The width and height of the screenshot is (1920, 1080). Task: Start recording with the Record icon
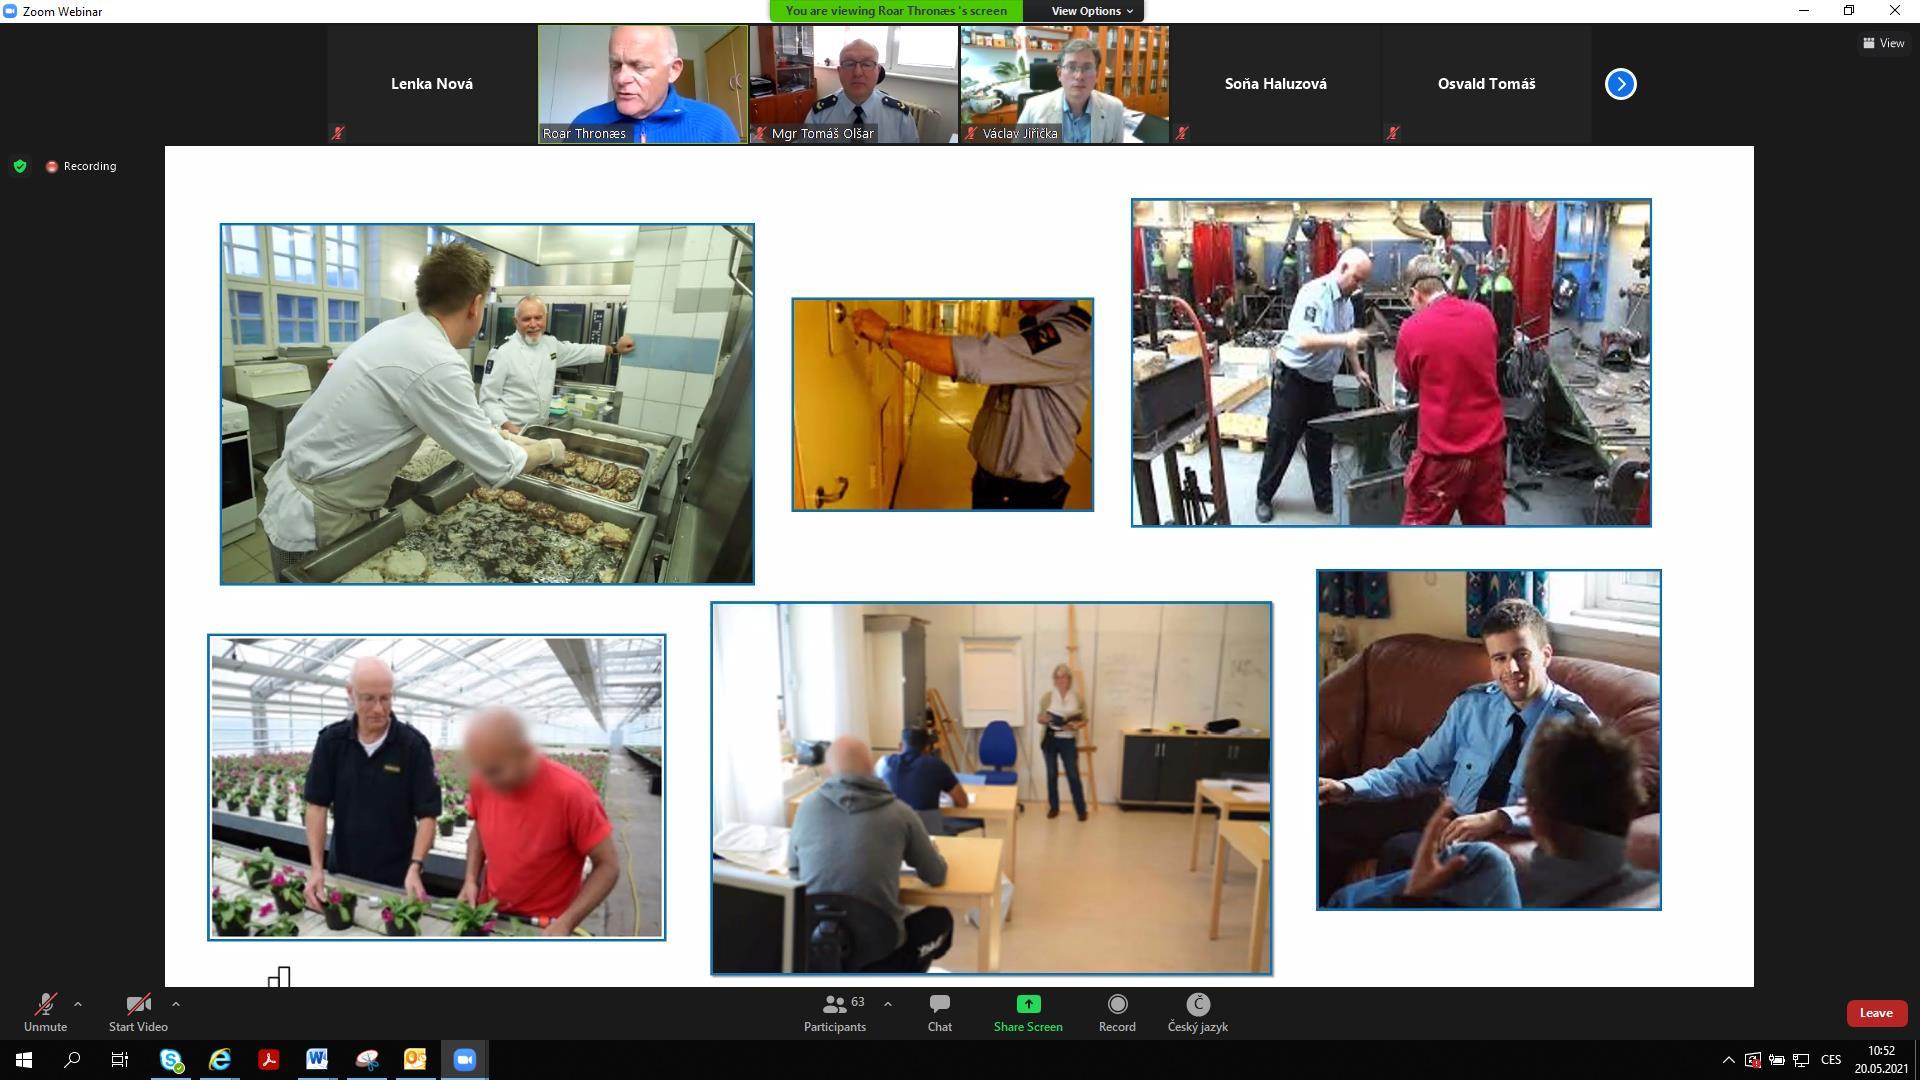pos(1117,1004)
